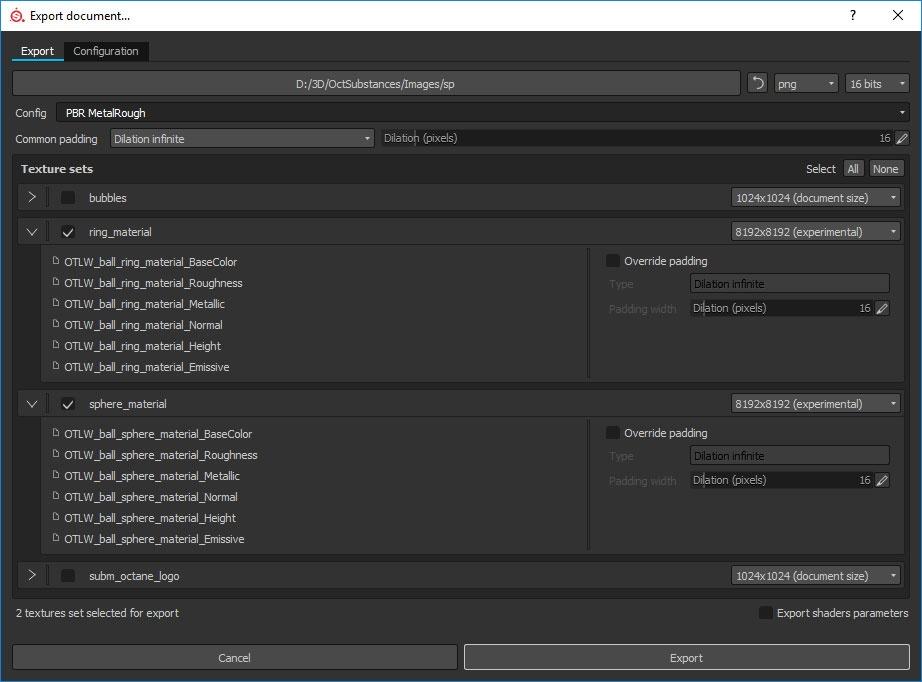Open sphere_material 8192x8192 size dropdown

816,404
